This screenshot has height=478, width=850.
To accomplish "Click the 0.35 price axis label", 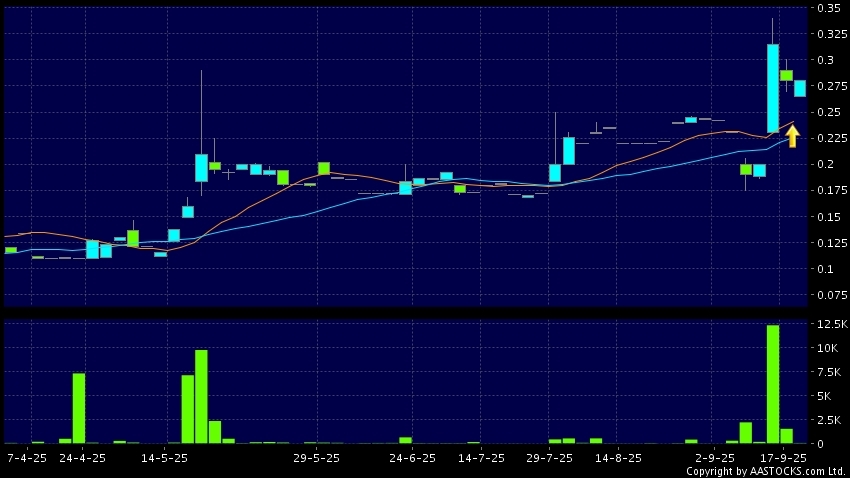I will click(x=829, y=8).
